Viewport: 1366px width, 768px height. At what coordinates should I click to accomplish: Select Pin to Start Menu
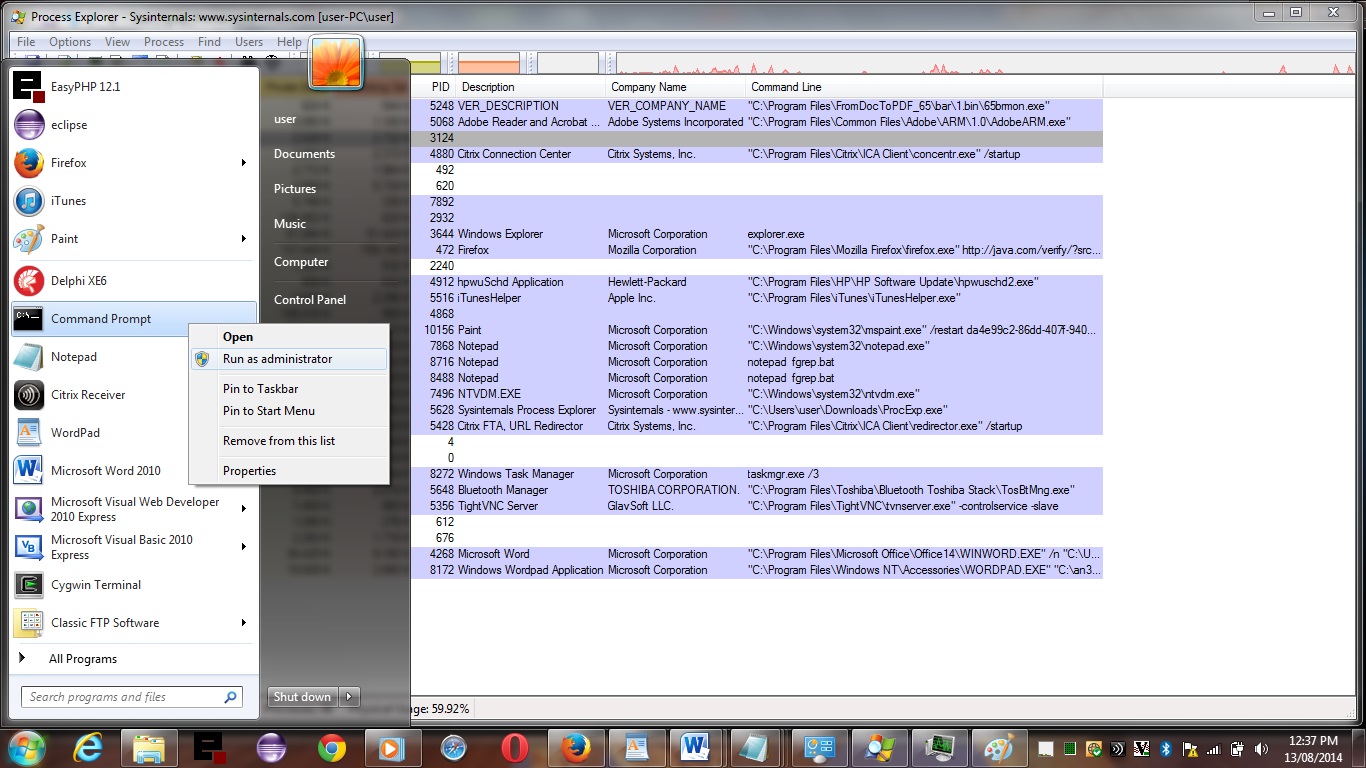(289, 411)
